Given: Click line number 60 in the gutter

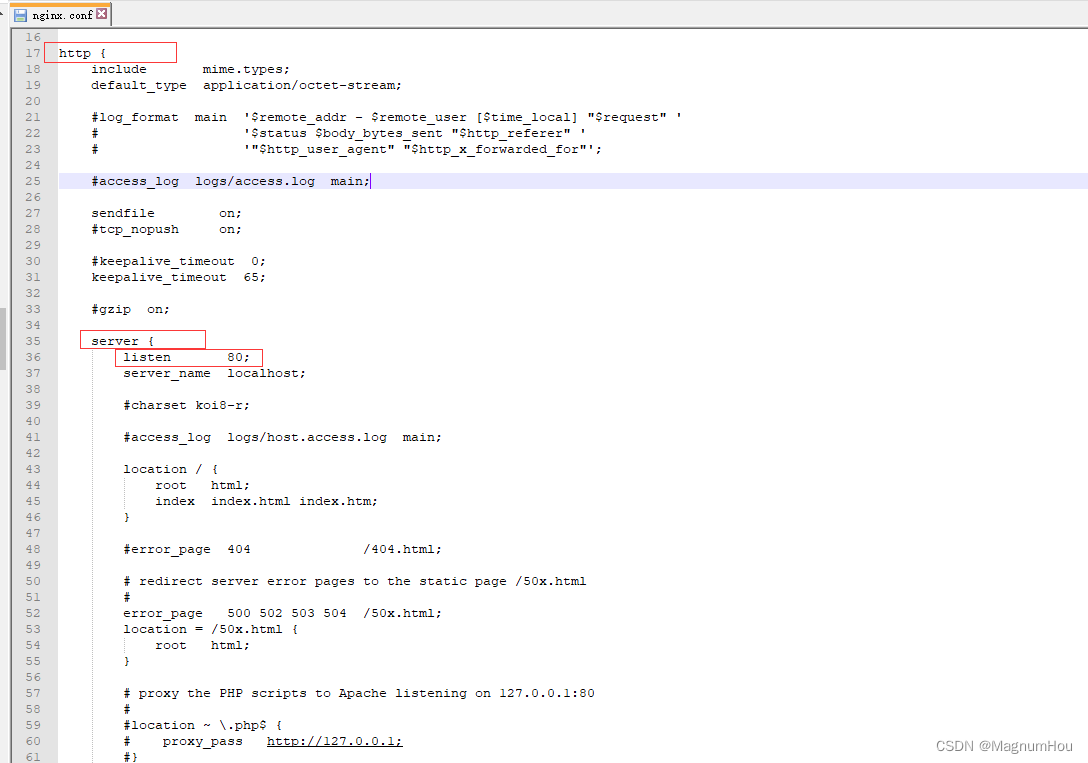Looking at the screenshot, I should pos(33,741).
